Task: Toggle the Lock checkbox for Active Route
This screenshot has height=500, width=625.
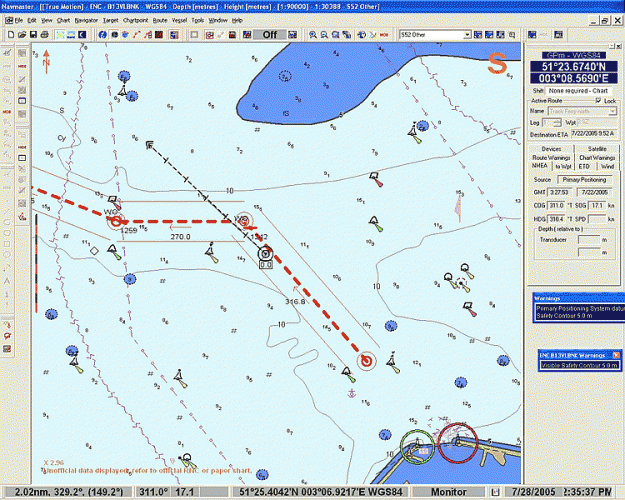Action: point(598,101)
